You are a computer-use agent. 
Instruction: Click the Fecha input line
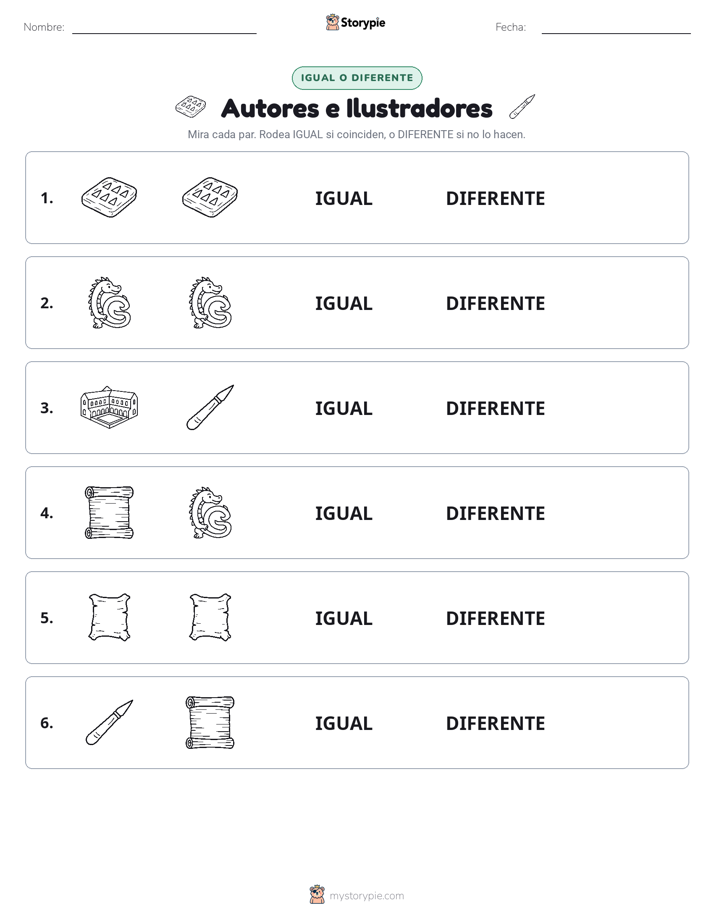pos(616,28)
